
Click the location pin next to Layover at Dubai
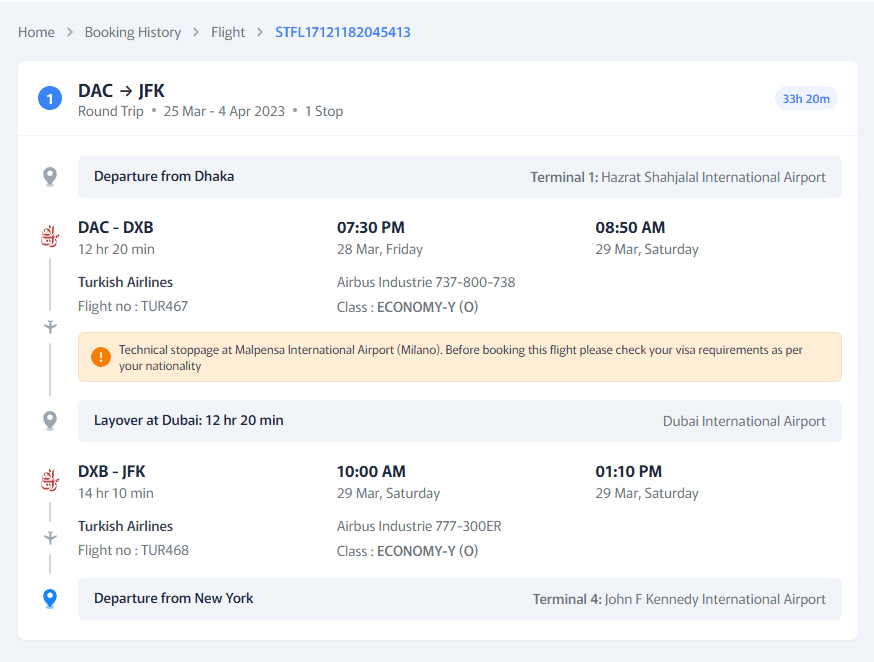pos(50,420)
